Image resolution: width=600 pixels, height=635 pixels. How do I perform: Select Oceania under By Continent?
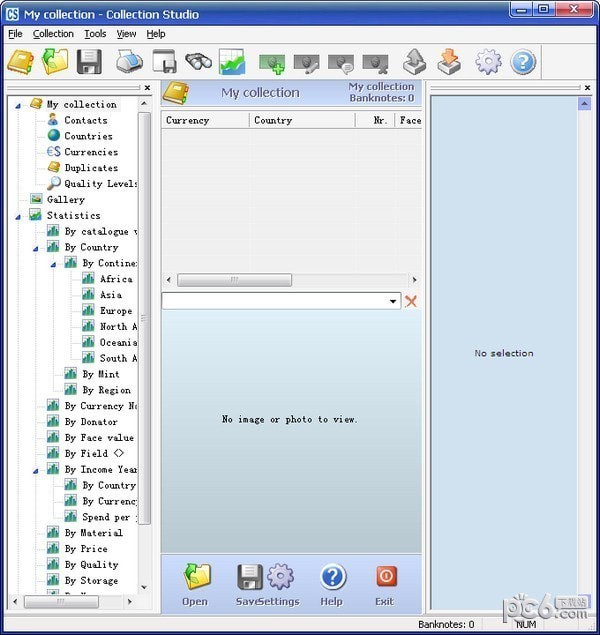pos(119,343)
